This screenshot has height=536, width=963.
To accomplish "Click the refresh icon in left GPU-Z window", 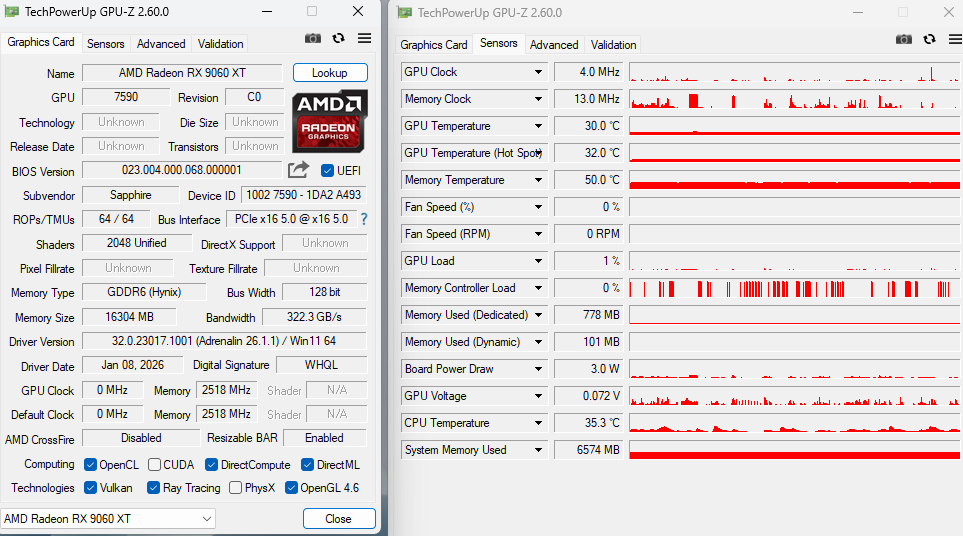I will pyautogui.click(x=338, y=39).
